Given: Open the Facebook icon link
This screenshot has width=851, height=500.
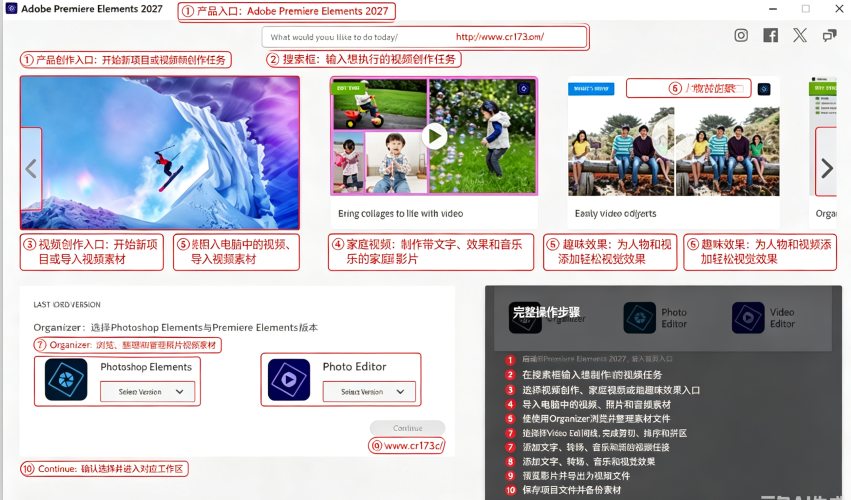Looking at the screenshot, I should coord(770,35).
